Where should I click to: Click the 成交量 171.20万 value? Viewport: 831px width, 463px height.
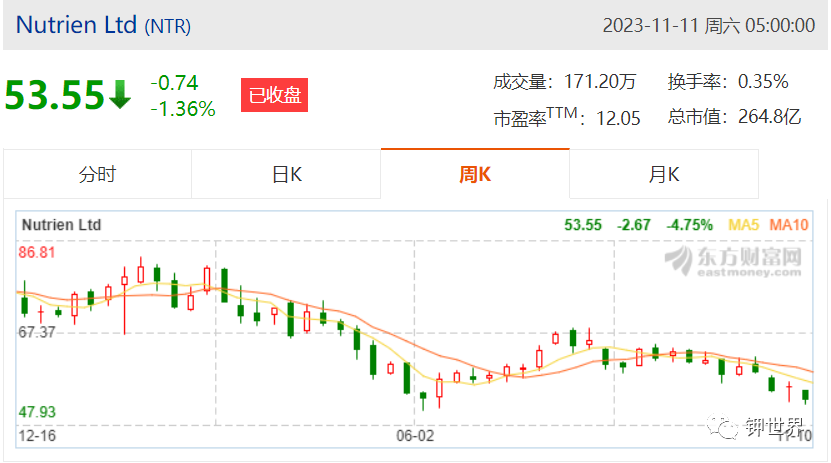599,82
